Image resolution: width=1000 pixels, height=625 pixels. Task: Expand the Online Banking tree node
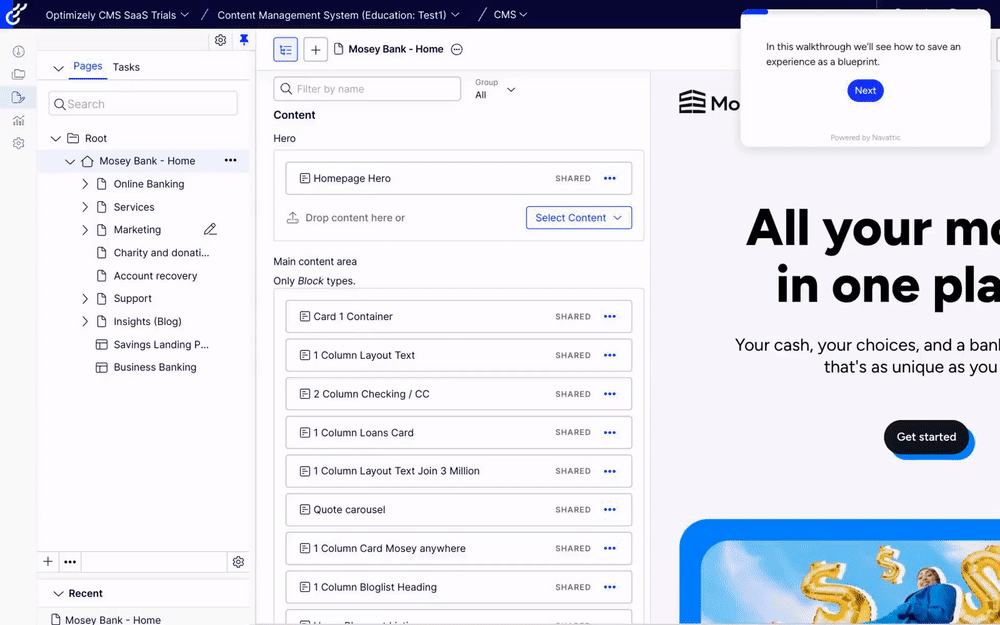[85, 184]
